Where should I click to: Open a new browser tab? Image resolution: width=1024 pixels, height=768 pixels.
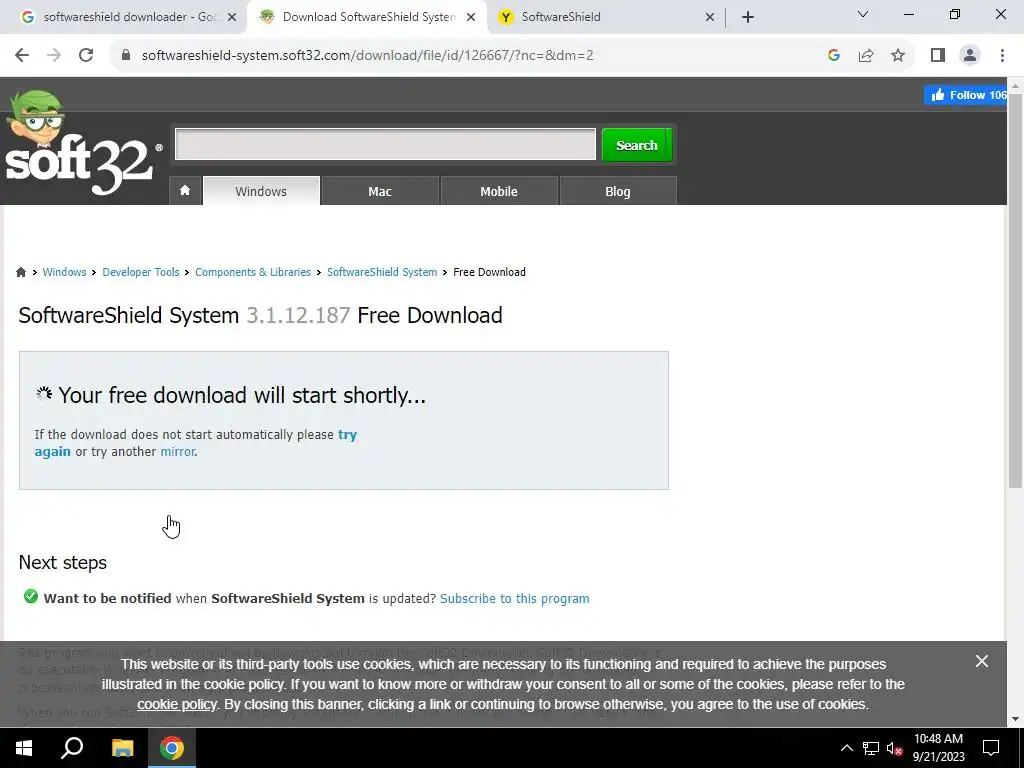point(748,17)
